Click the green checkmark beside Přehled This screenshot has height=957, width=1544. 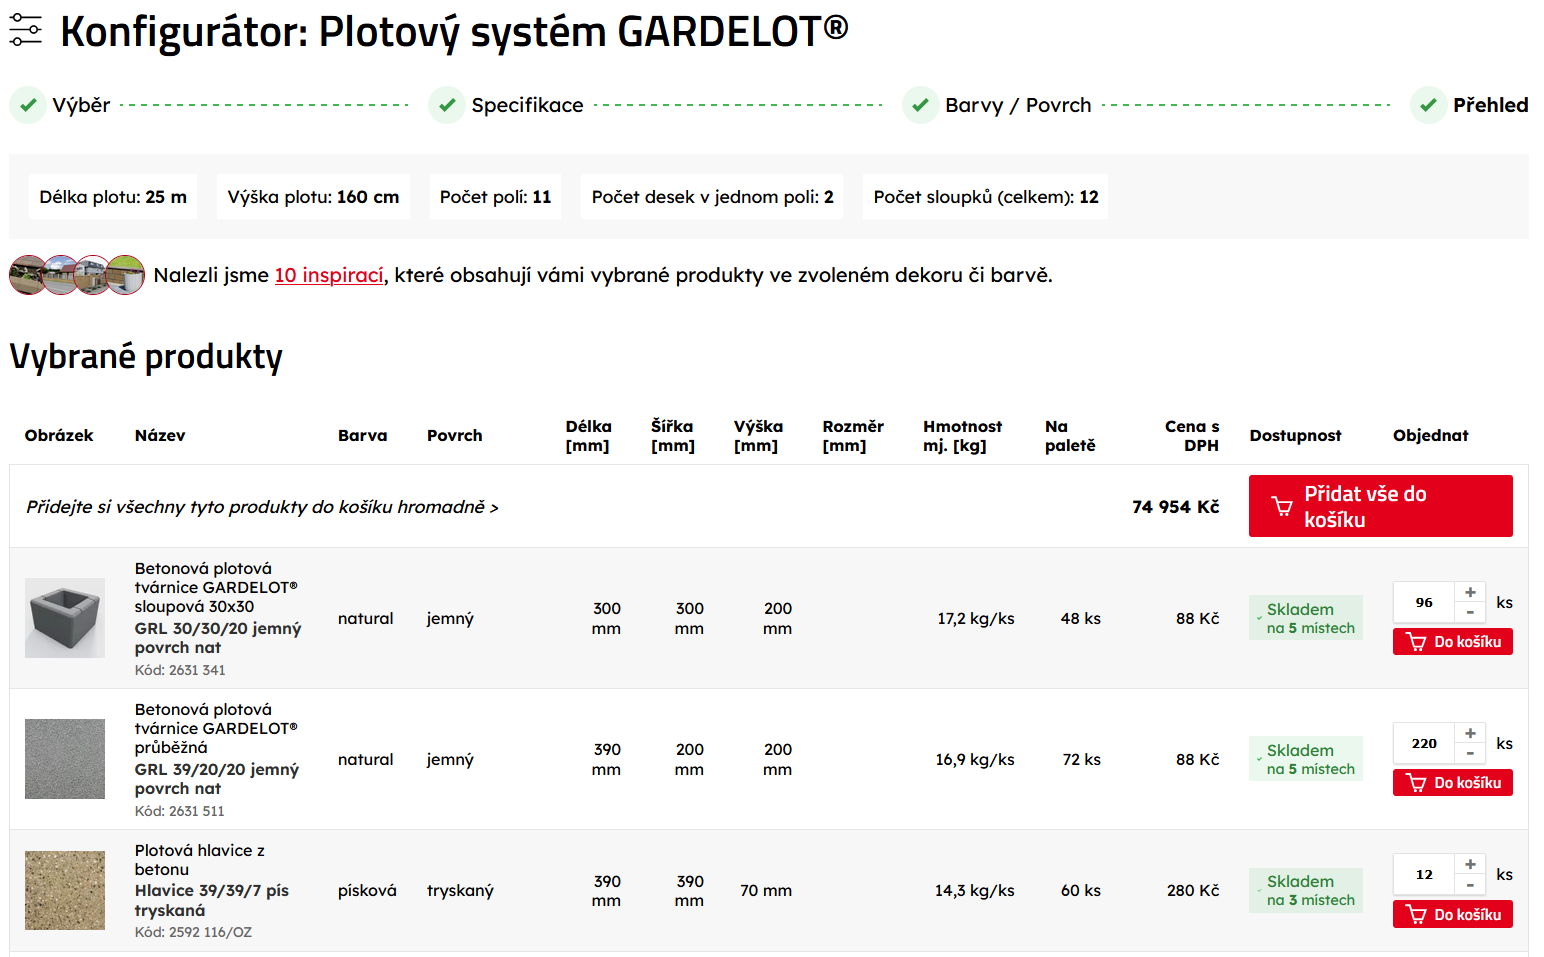[x=1428, y=105]
